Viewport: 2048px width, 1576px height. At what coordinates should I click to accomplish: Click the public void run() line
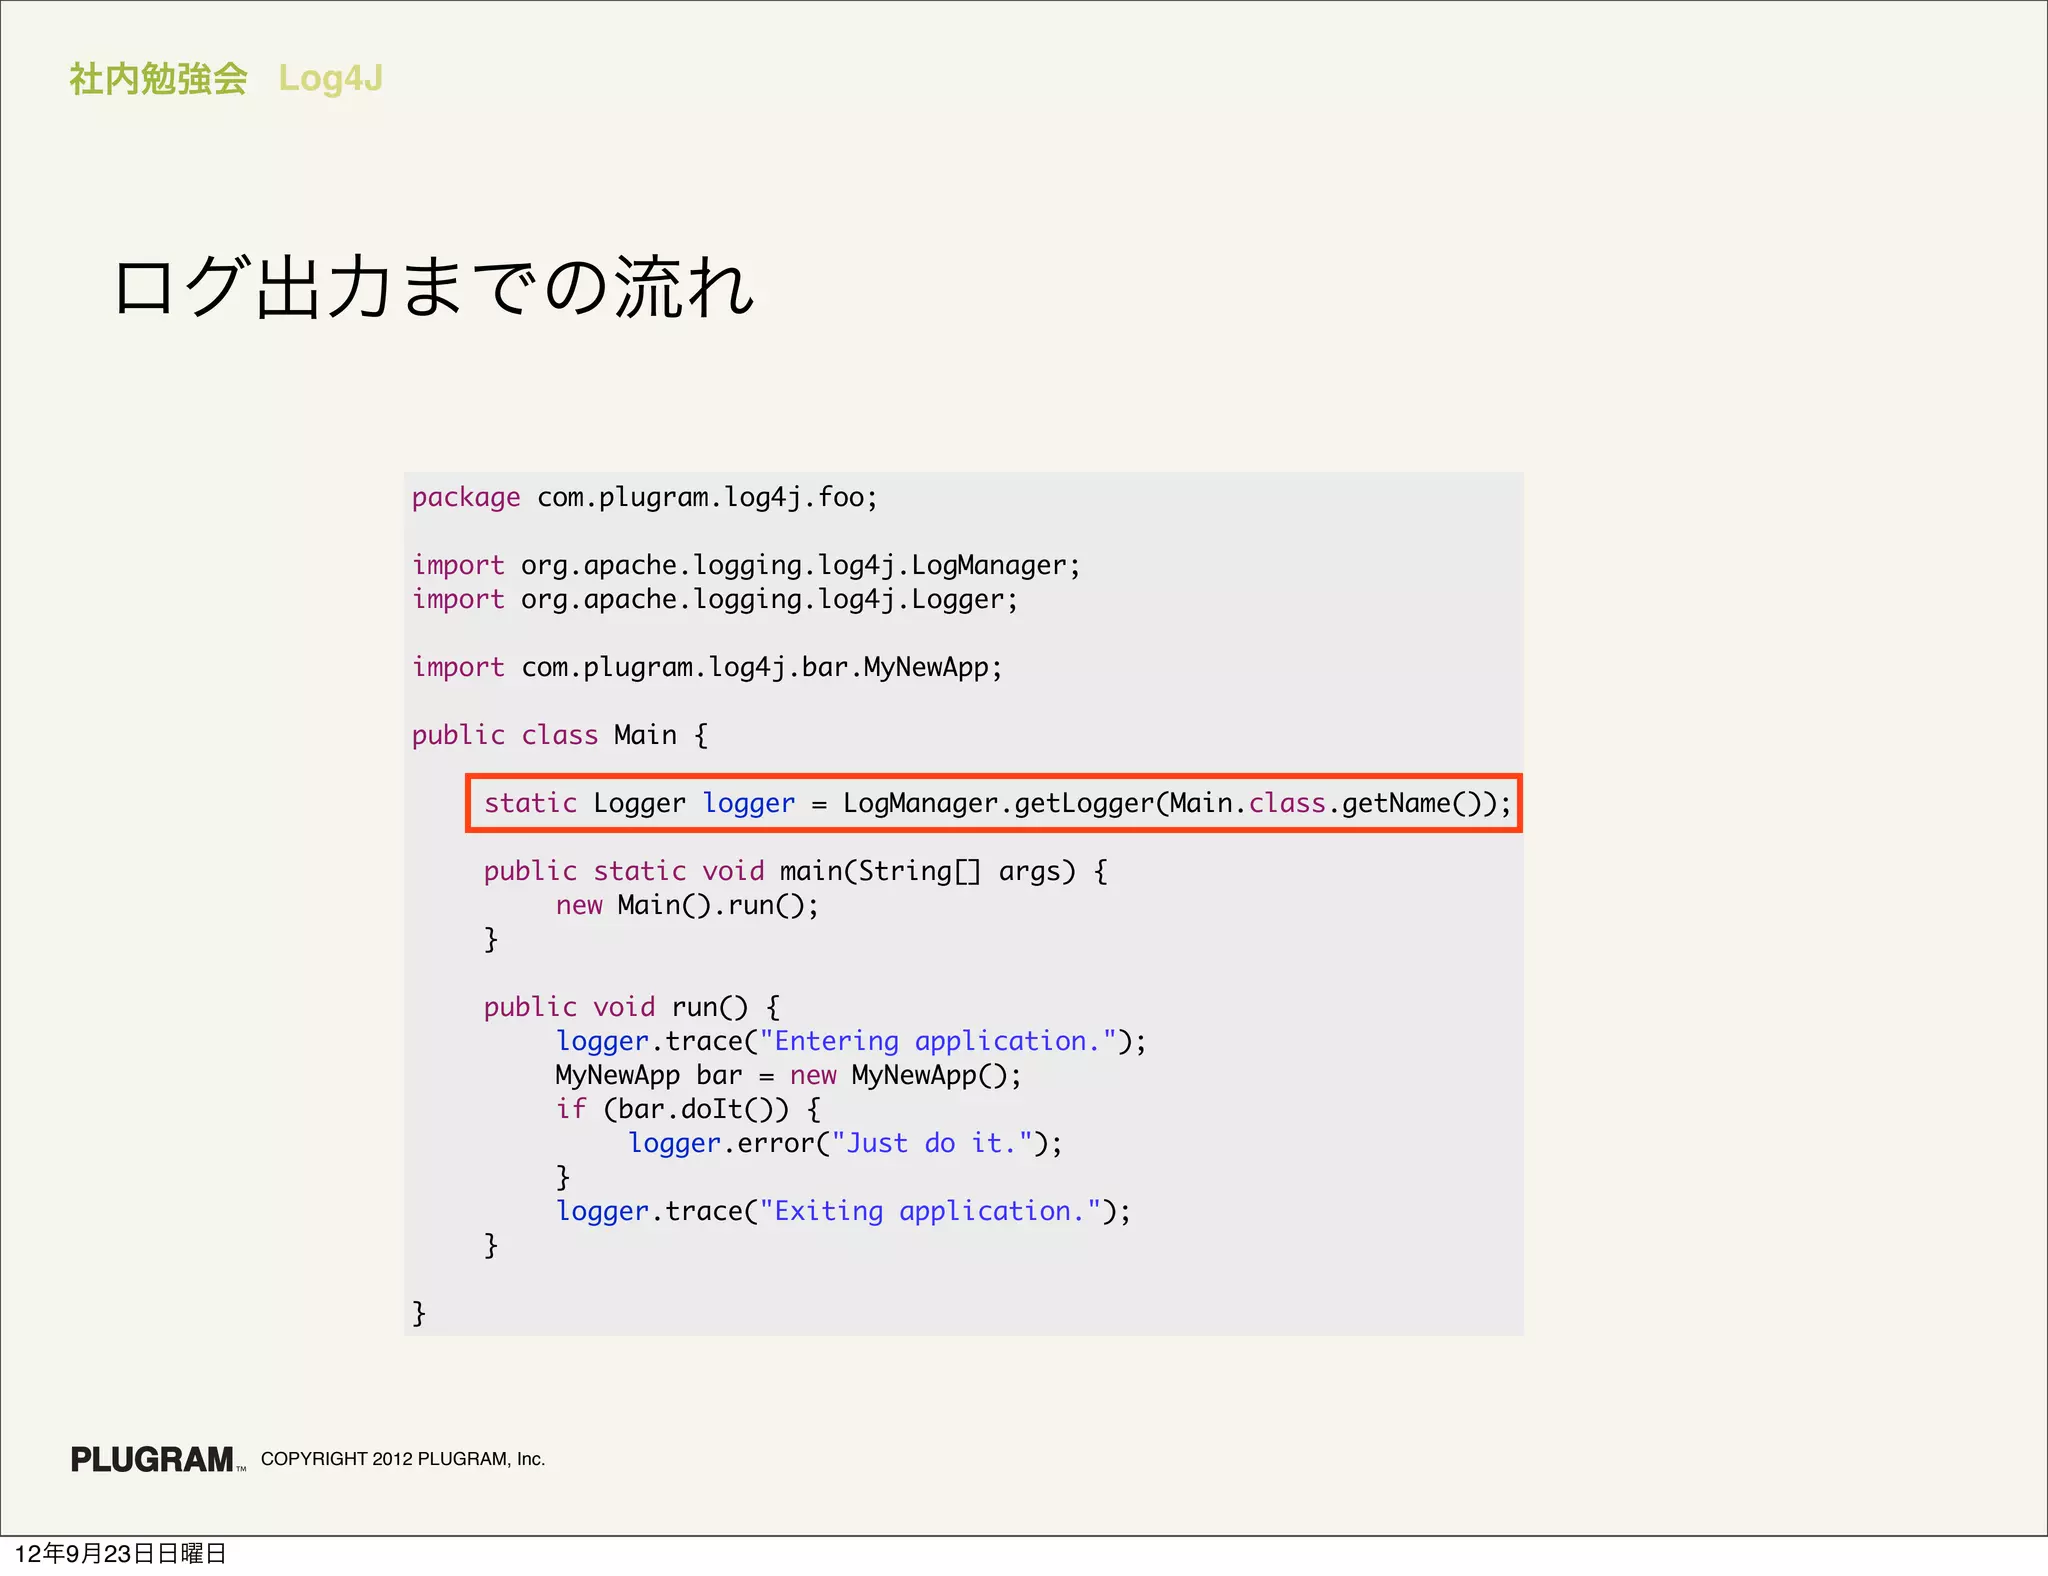(632, 1007)
